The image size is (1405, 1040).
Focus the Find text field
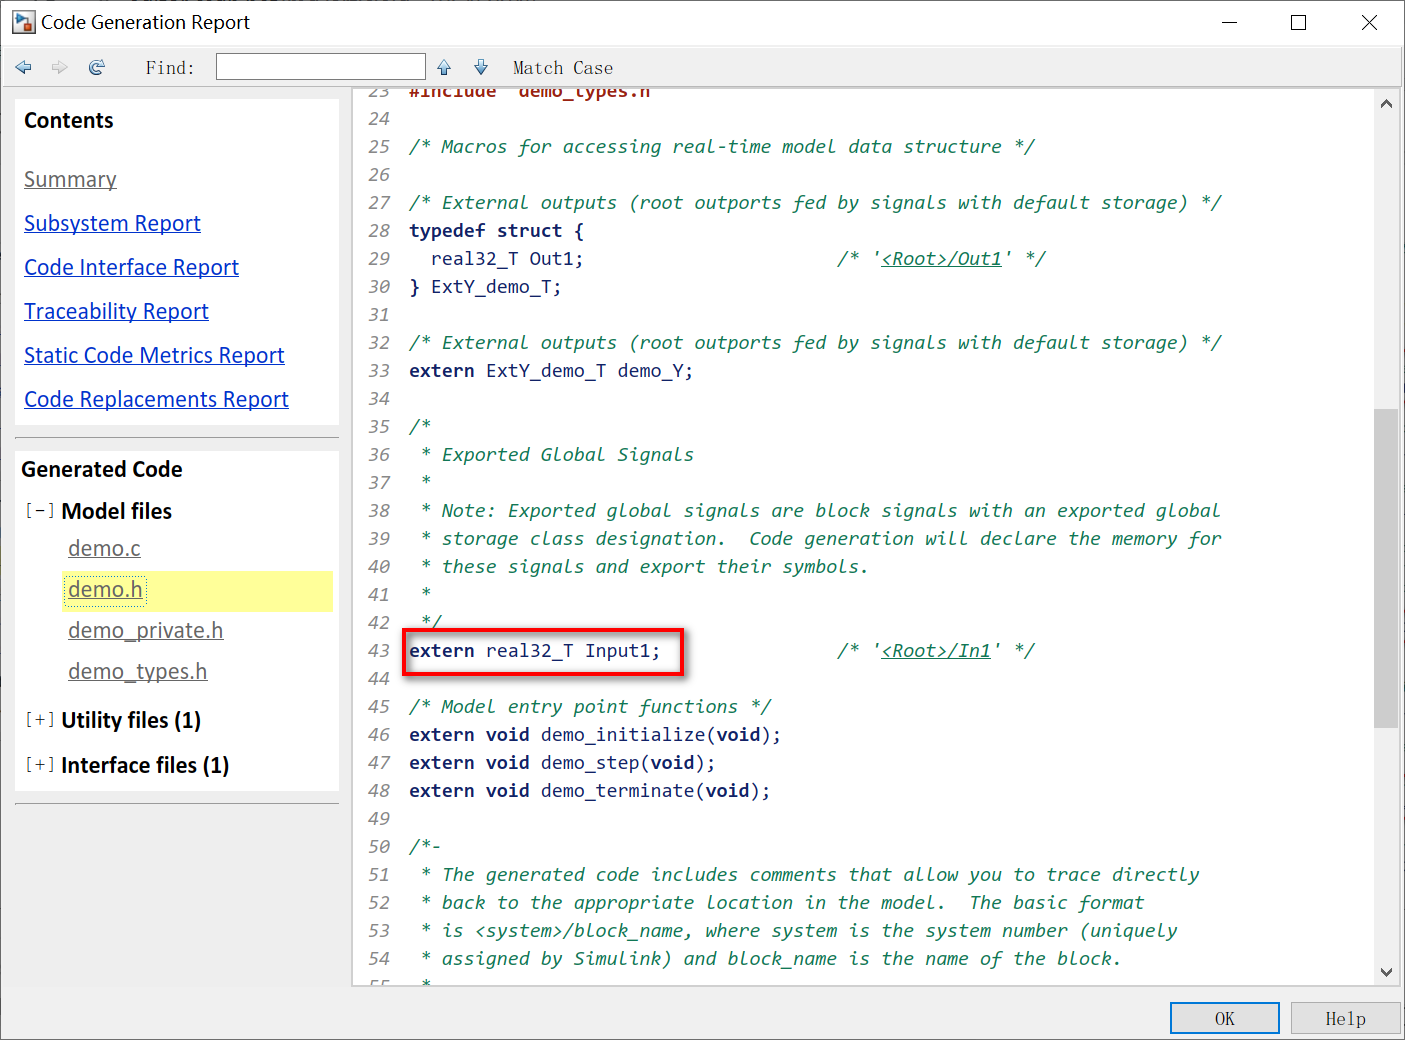pos(321,67)
